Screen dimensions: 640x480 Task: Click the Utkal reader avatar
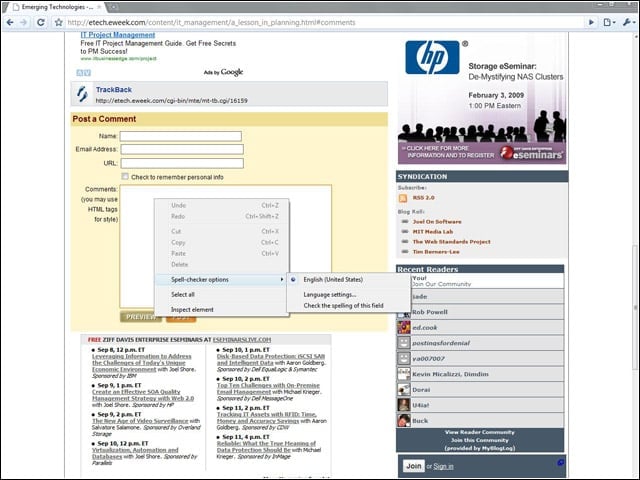pos(404,405)
